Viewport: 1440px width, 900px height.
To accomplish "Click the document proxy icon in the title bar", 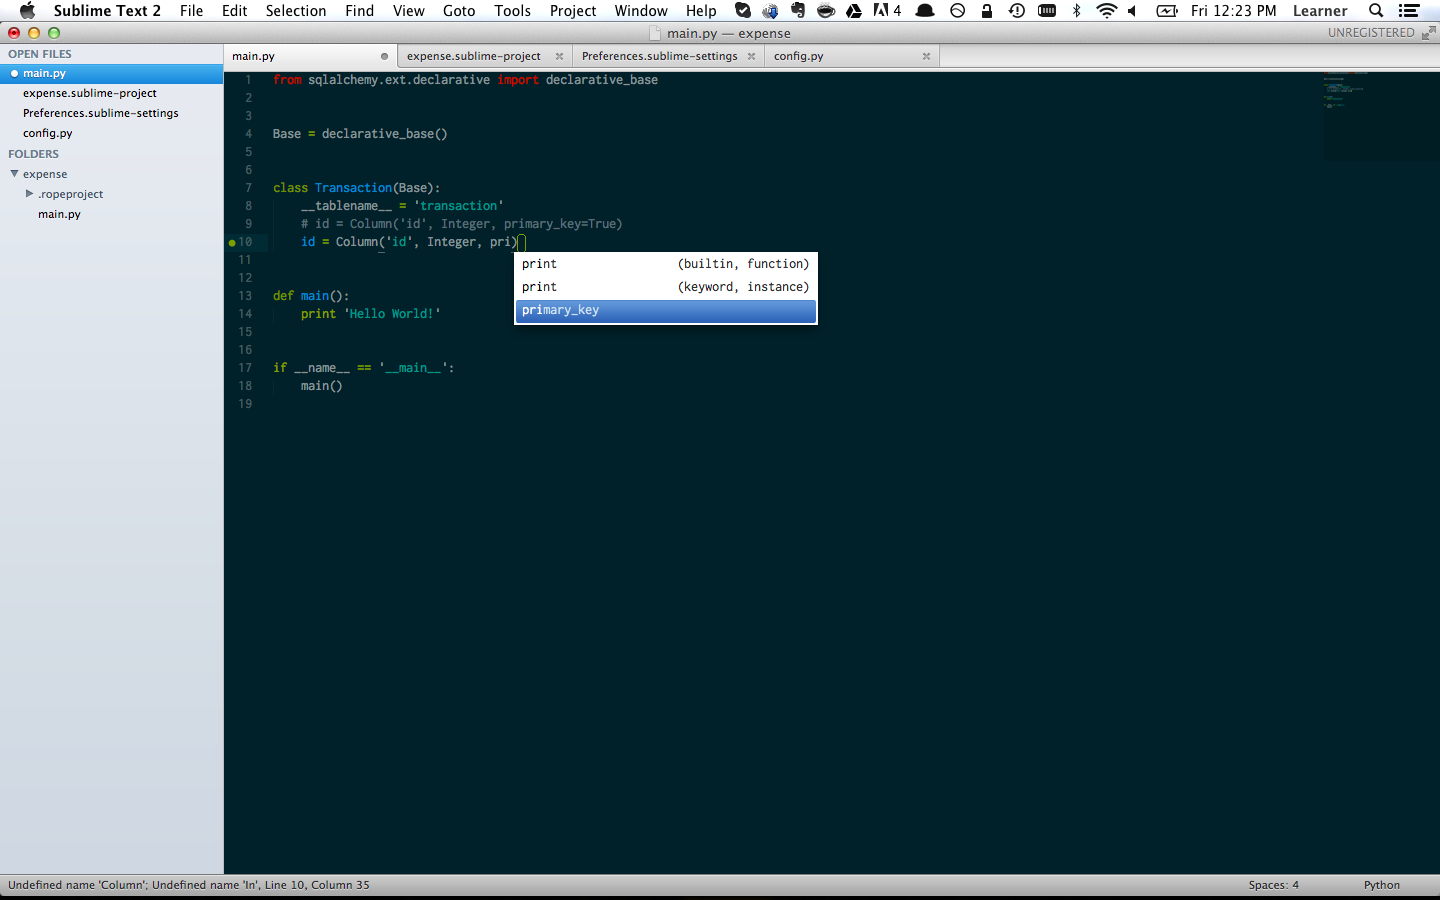I will click(x=656, y=33).
